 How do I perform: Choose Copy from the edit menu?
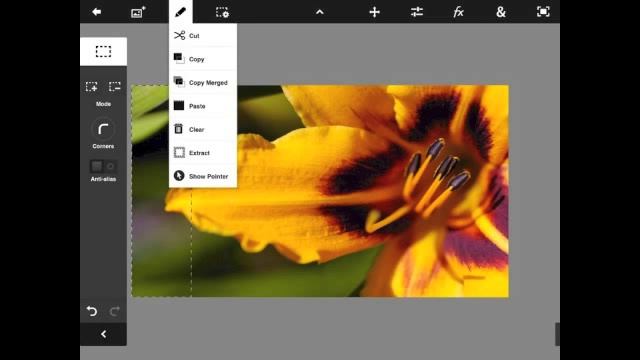[x=203, y=59]
